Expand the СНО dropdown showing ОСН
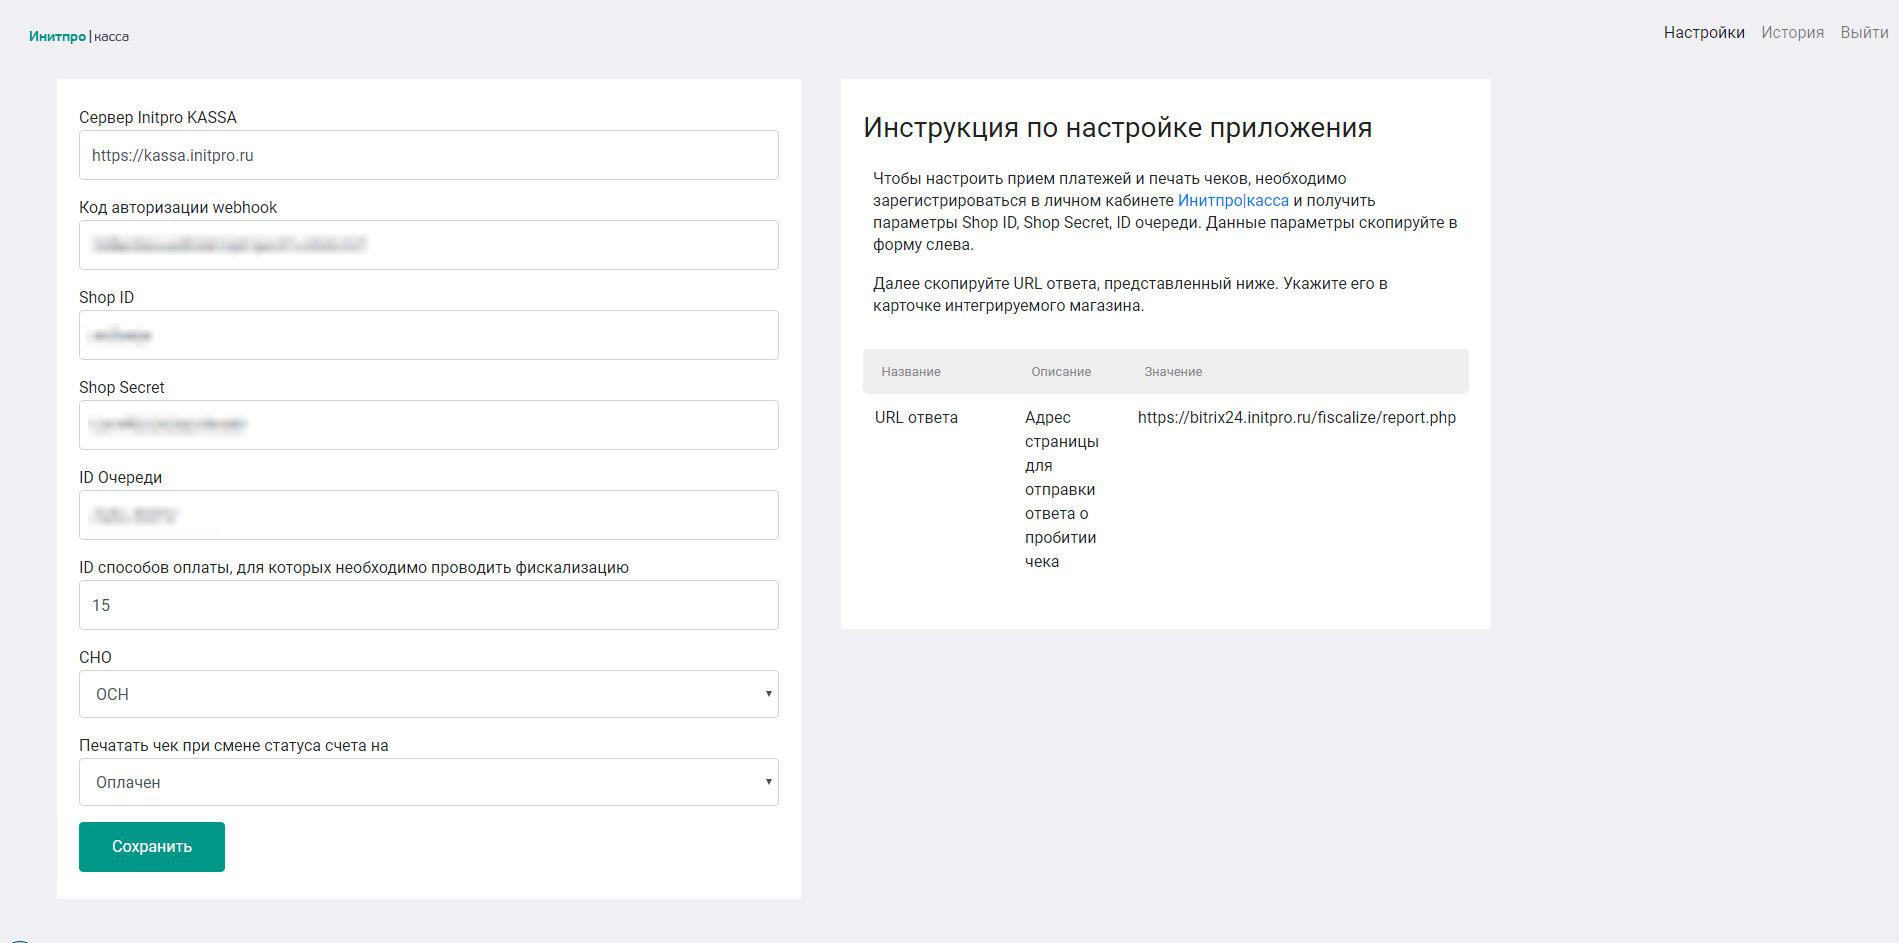The height and width of the screenshot is (943, 1899). point(428,694)
